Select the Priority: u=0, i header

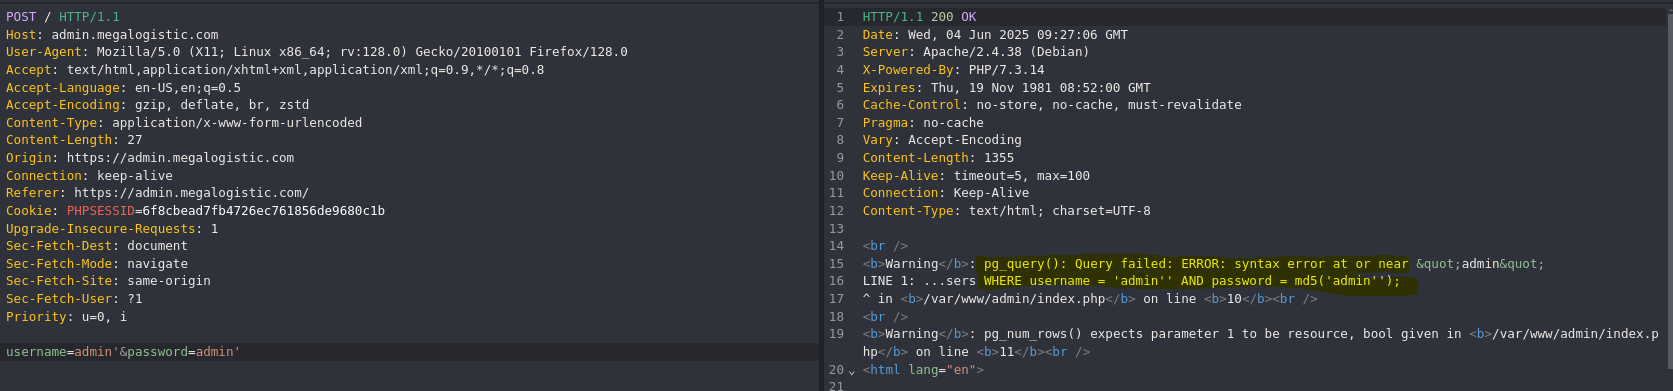(x=66, y=317)
